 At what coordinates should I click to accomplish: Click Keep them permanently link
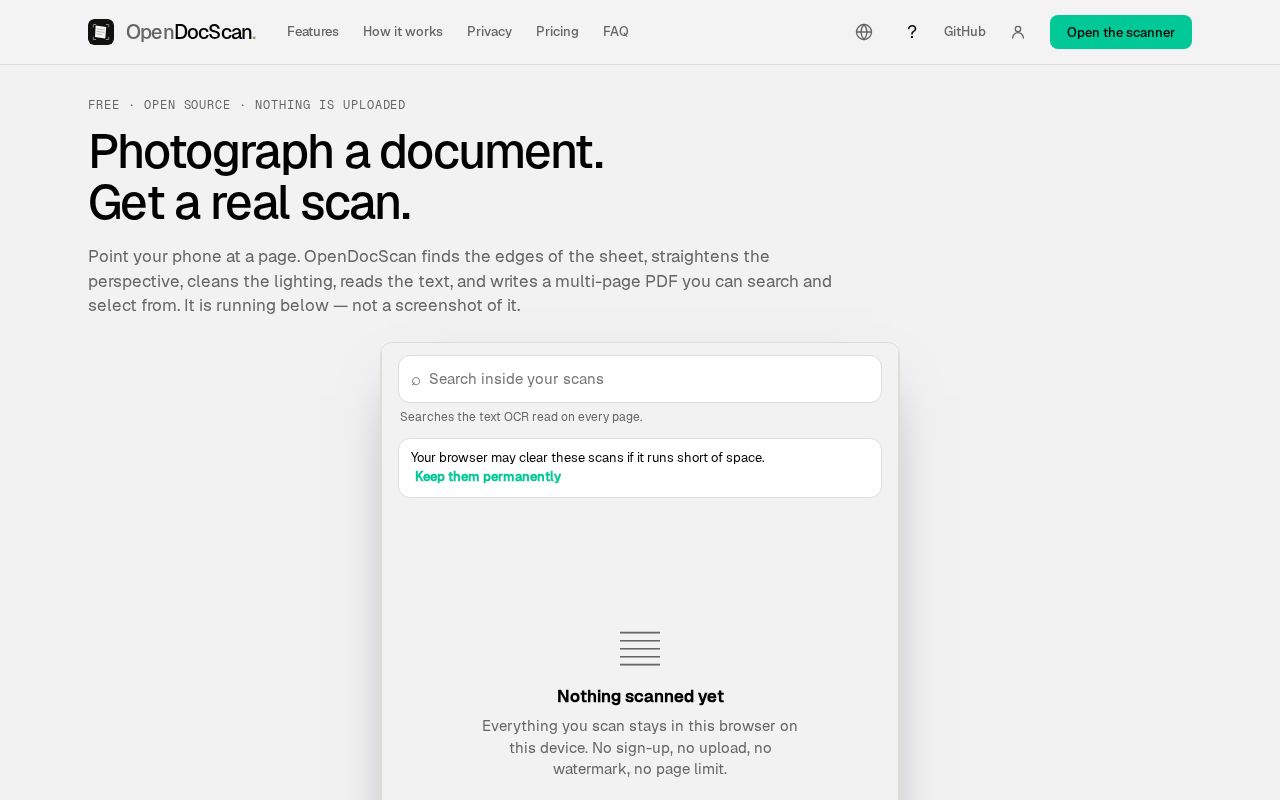[488, 477]
